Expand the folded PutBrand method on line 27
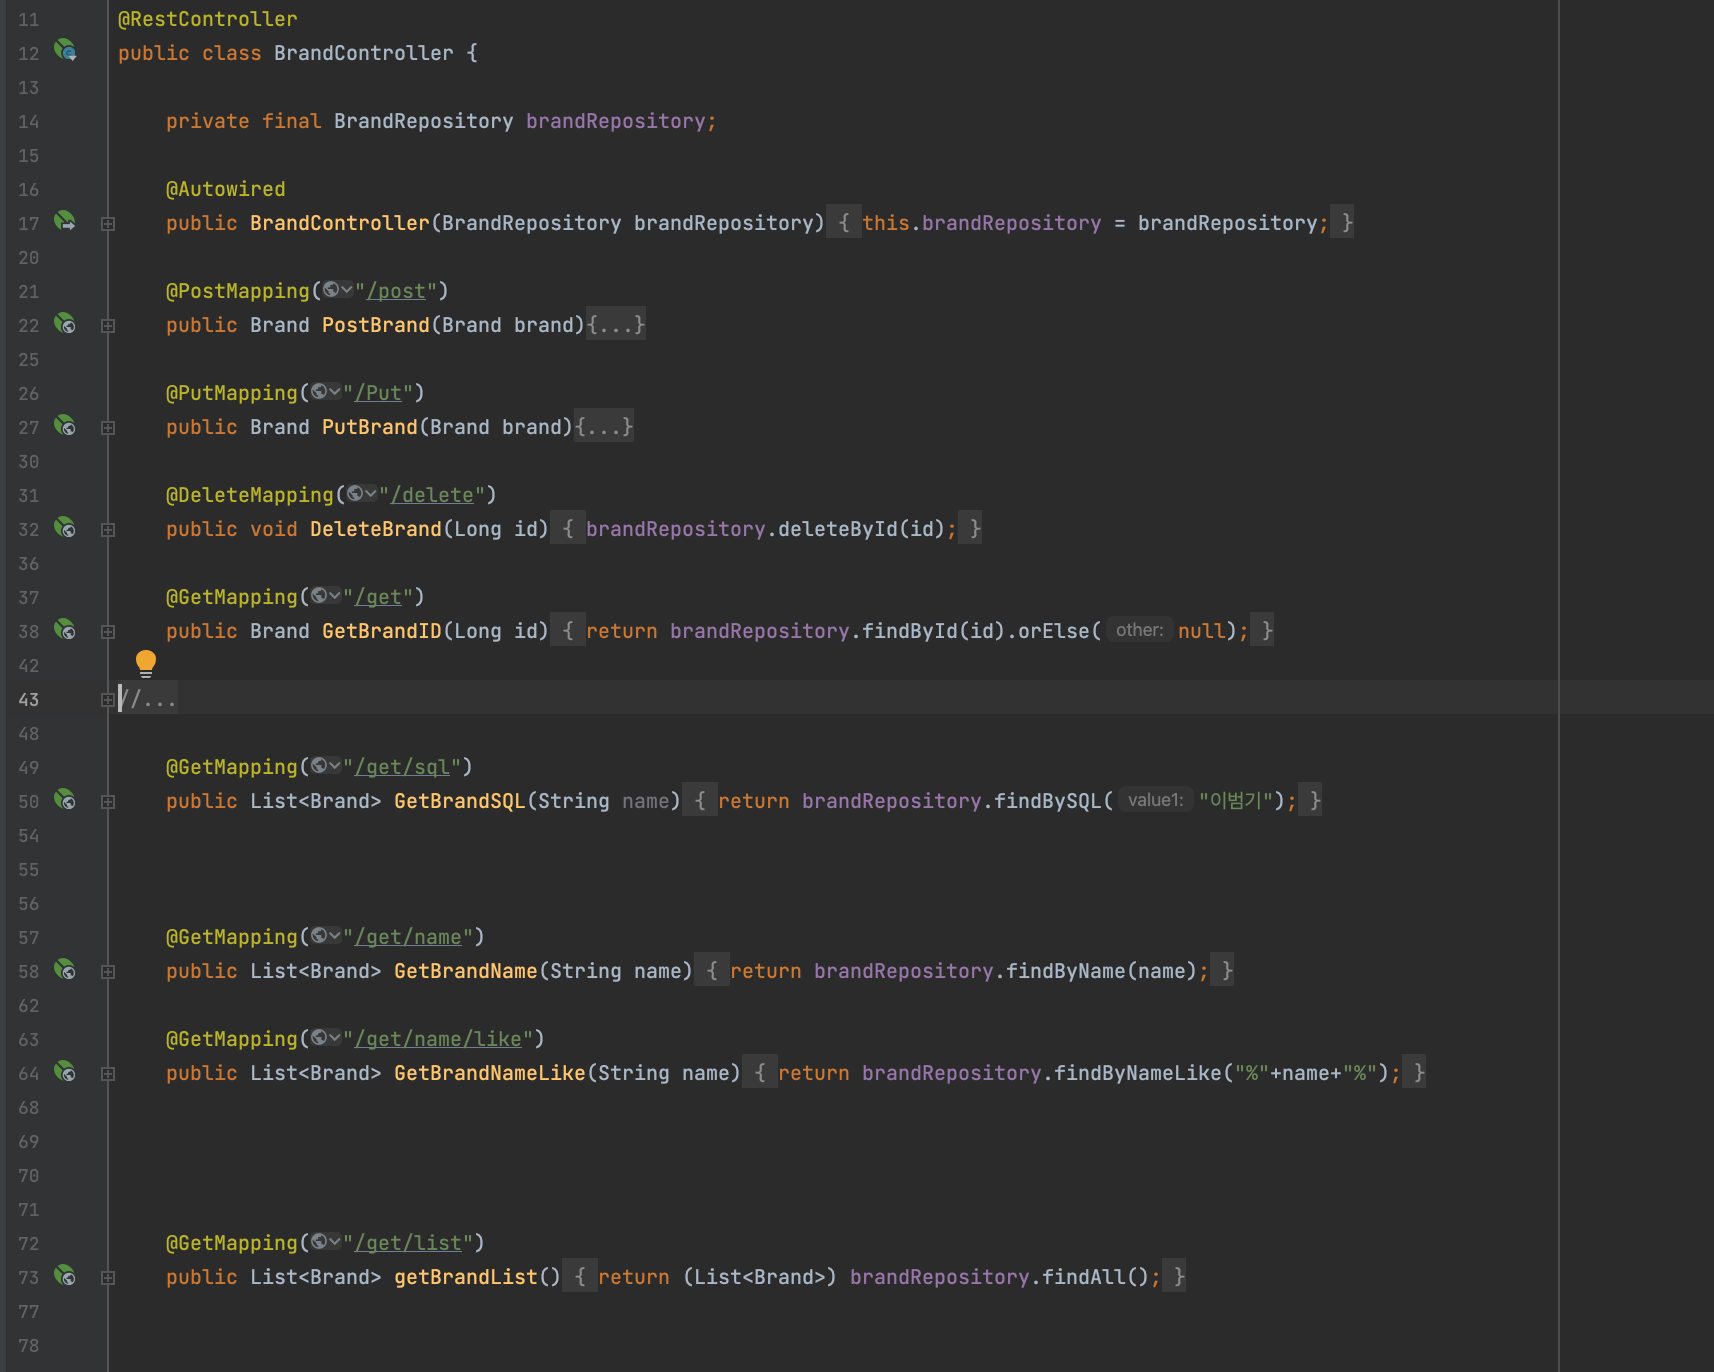The image size is (1714, 1372). [x=108, y=428]
